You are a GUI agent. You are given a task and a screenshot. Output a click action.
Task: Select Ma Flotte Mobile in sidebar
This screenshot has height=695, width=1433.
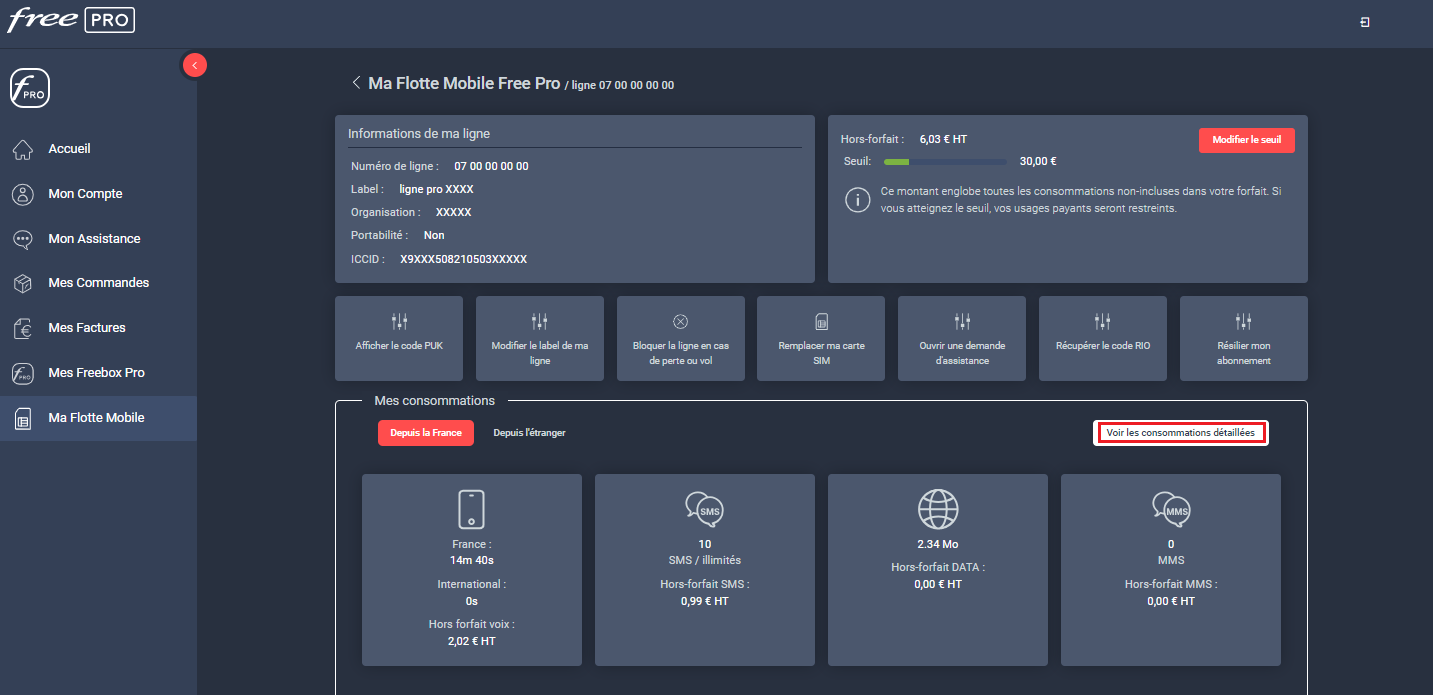coord(98,418)
